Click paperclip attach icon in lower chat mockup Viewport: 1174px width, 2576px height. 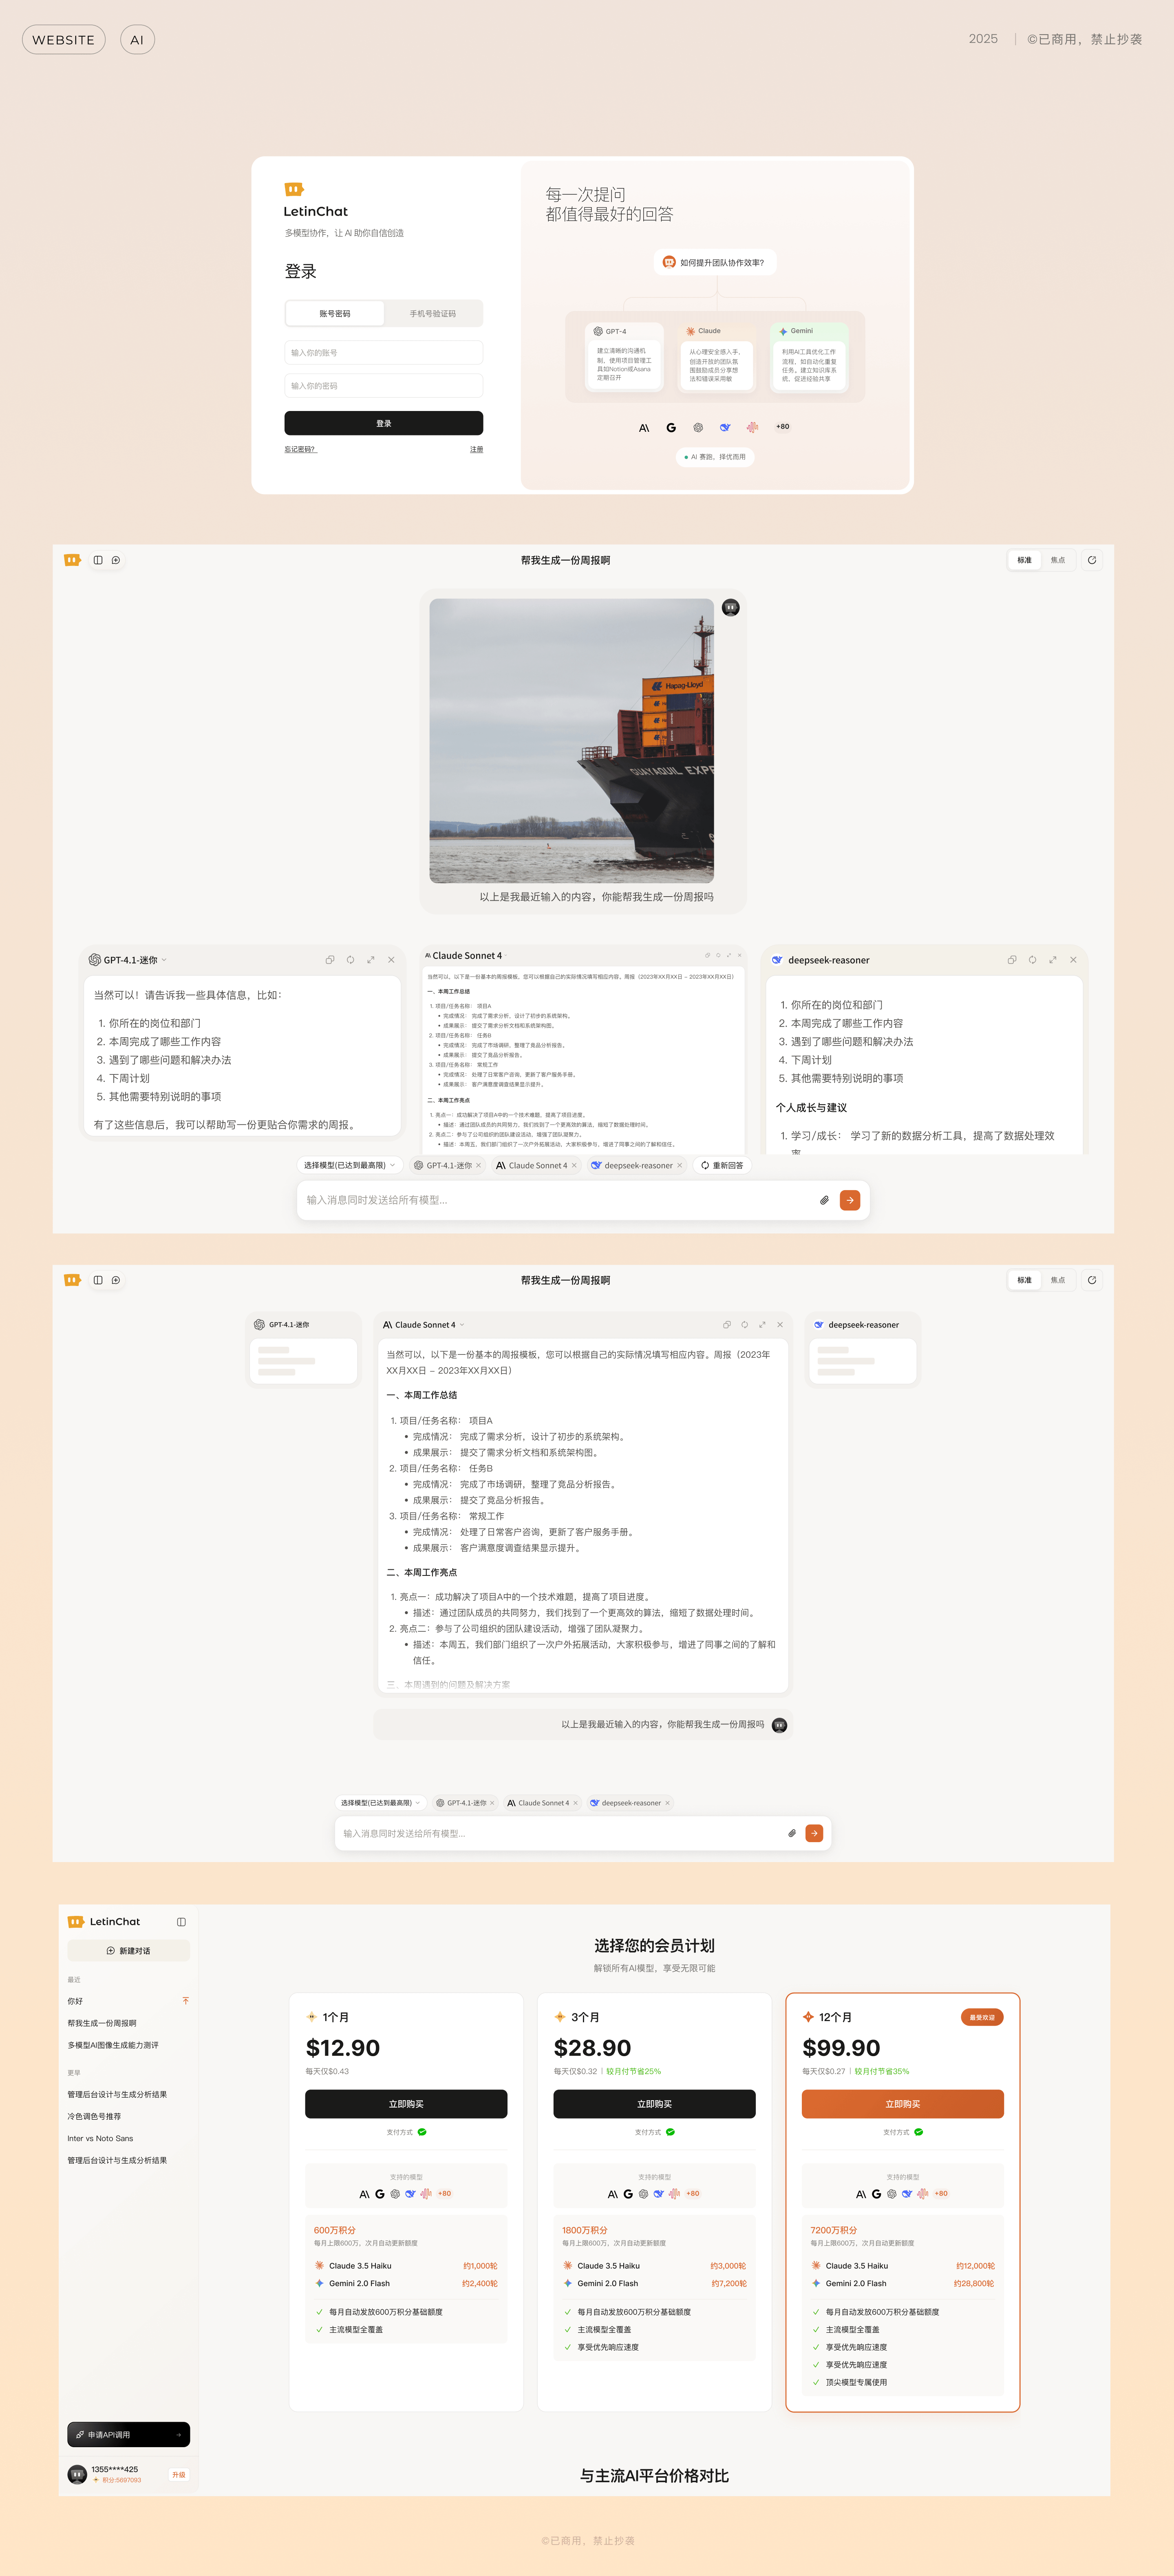[792, 1833]
